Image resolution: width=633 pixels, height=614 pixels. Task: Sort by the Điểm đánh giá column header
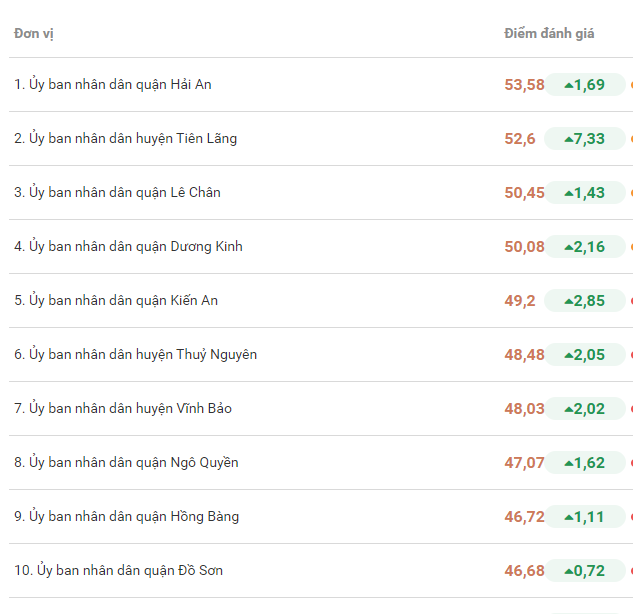(549, 34)
